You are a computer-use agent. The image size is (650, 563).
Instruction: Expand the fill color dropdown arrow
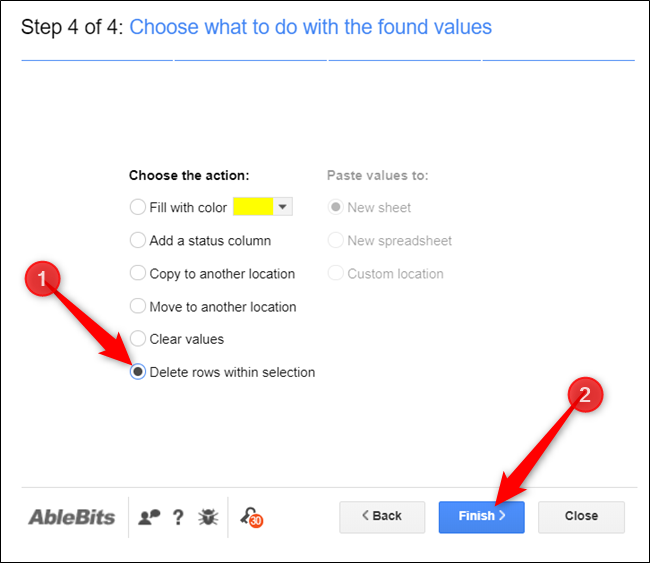pos(283,207)
